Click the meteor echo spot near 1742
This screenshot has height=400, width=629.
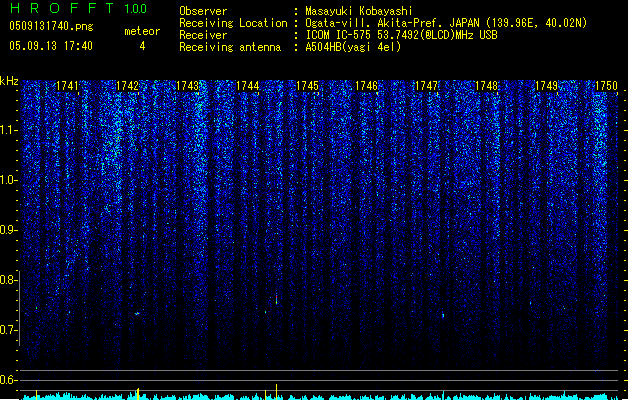pyautogui.click(x=137, y=314)
